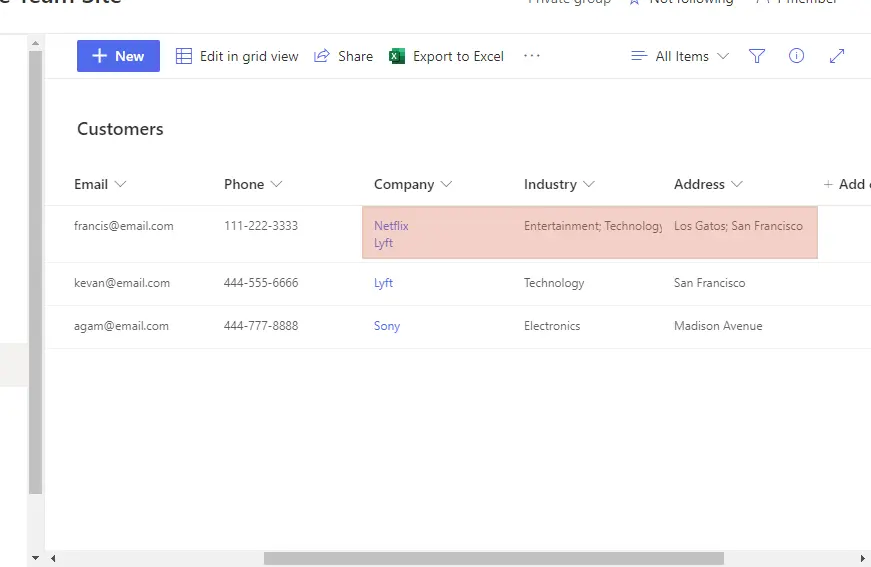Viewport: 871px width, 567px height.
Task: Export the list to Excel
Action: point(447,56)
